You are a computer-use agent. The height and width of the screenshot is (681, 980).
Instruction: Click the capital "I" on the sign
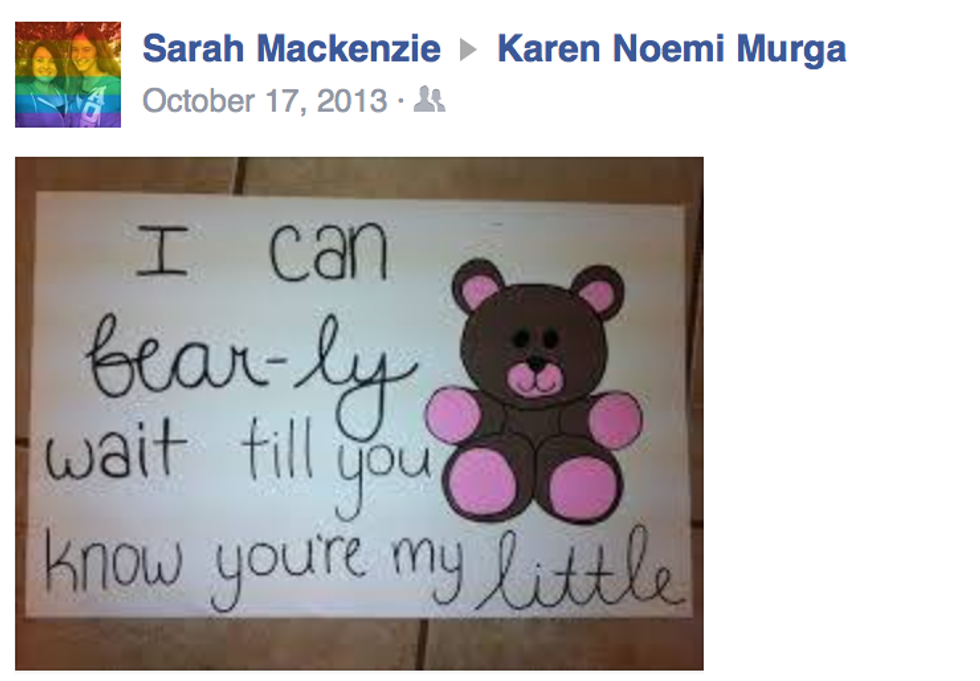(x=162, y=251)
